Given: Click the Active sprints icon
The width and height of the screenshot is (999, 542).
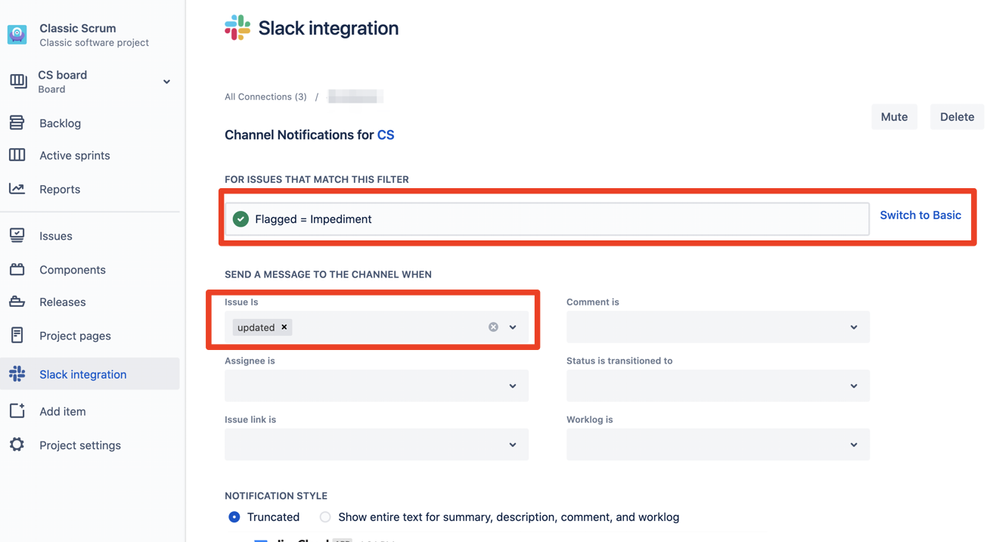Looking at the screenshot, I should (17, 155).
